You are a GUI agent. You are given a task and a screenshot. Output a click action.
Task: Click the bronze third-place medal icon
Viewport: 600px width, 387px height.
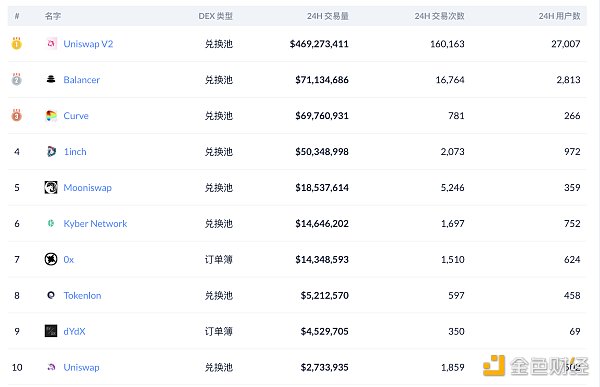coord(16,115)
